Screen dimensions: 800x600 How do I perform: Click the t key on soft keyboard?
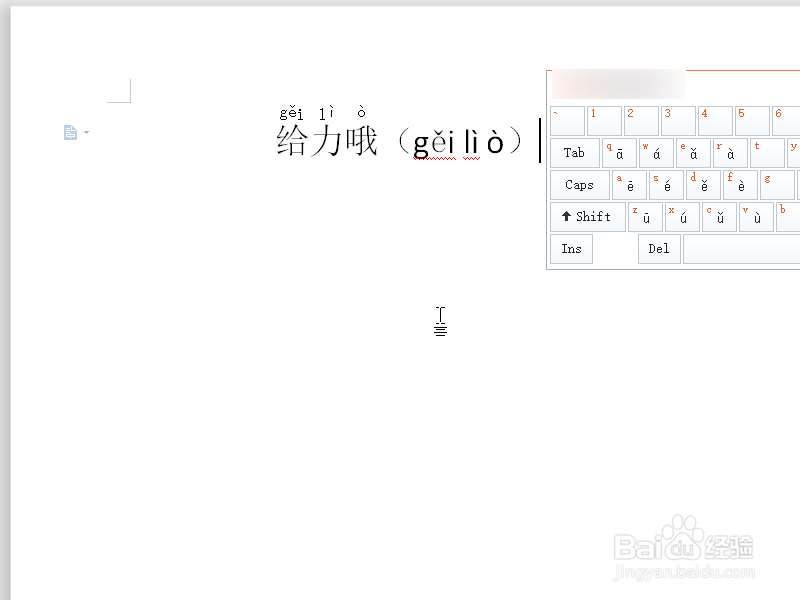click(767, 153)
